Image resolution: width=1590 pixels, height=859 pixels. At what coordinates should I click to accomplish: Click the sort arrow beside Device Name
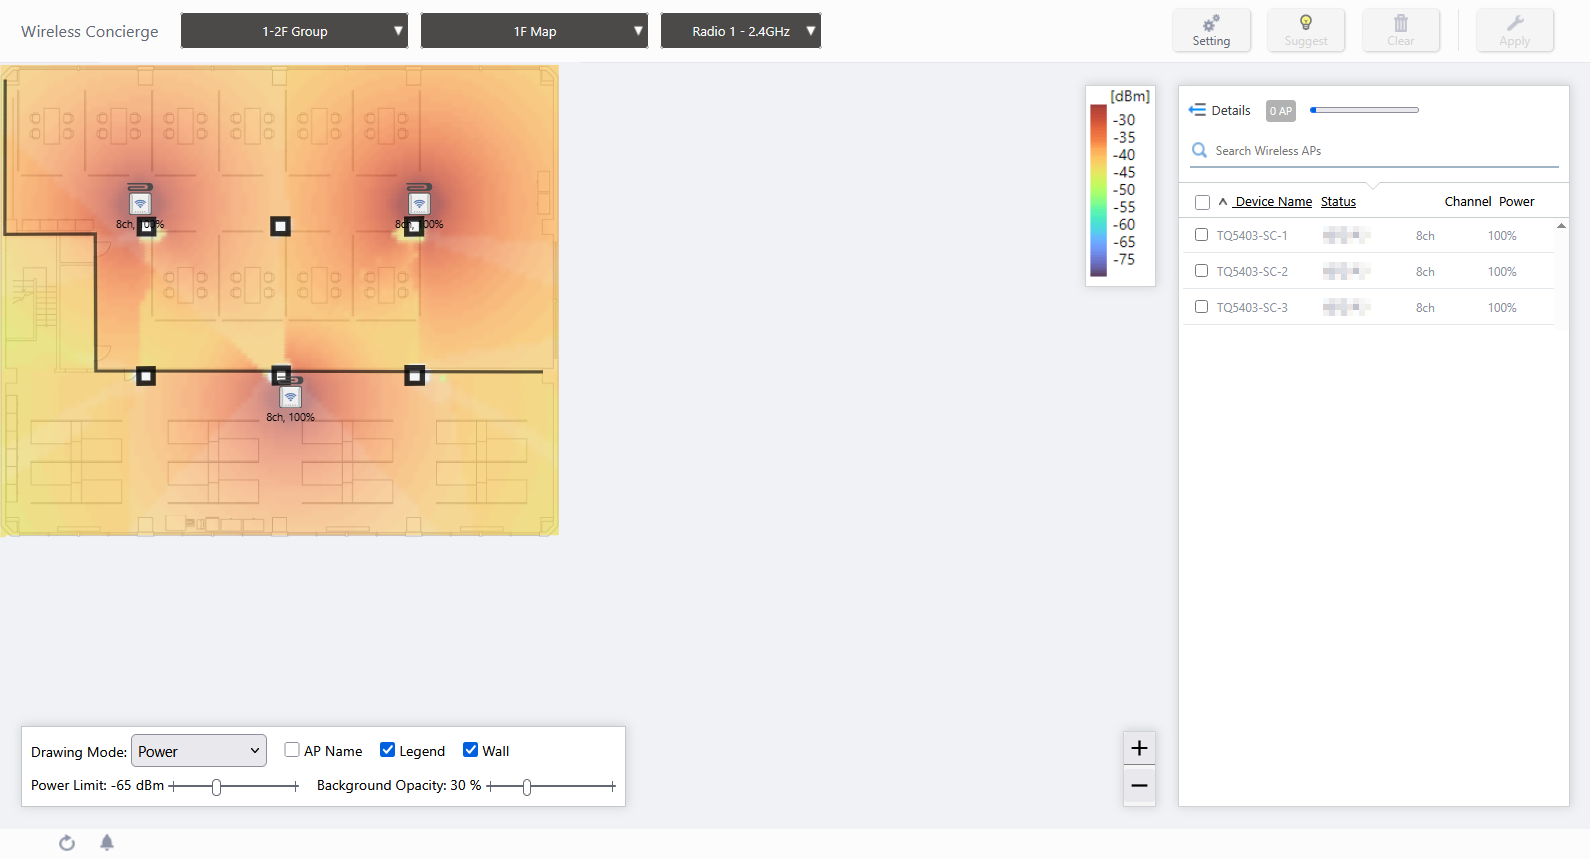(1223, 202)
